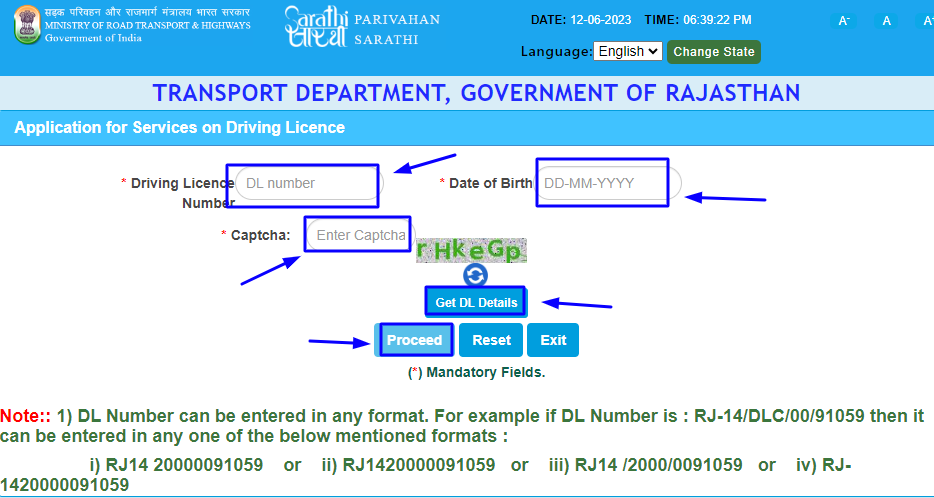
Task: Click the Application for Services on Driving Licence title
Action: (x=179, y=127)
